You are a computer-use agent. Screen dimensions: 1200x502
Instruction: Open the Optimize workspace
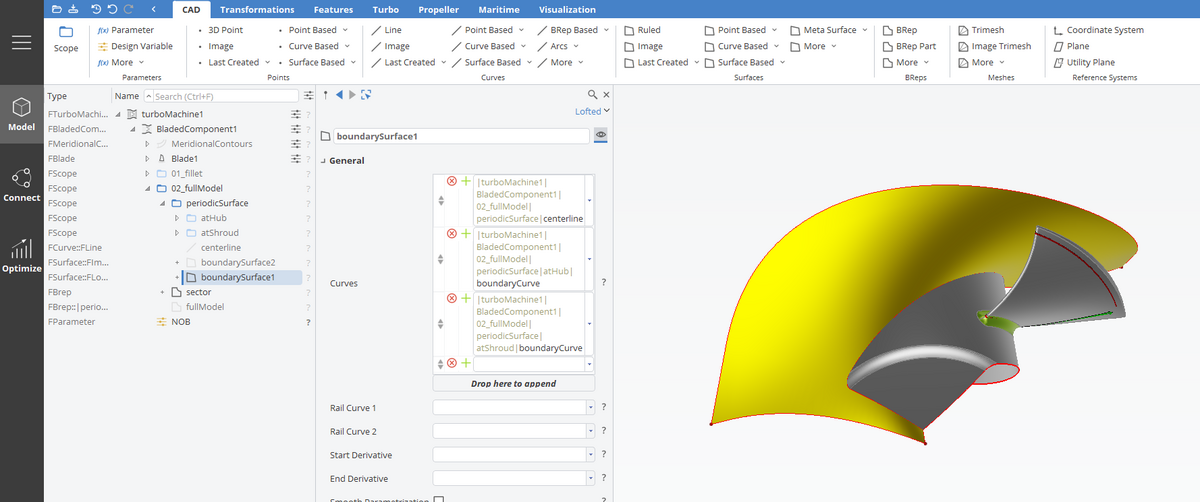coord(21,255)
